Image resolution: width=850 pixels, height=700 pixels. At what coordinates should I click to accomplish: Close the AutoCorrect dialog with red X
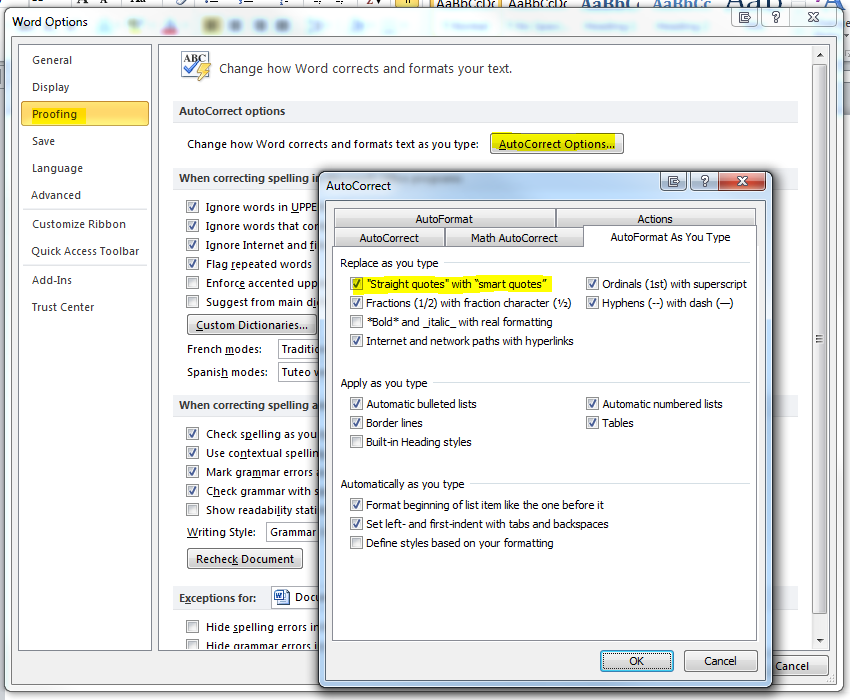tap(742, 181)
